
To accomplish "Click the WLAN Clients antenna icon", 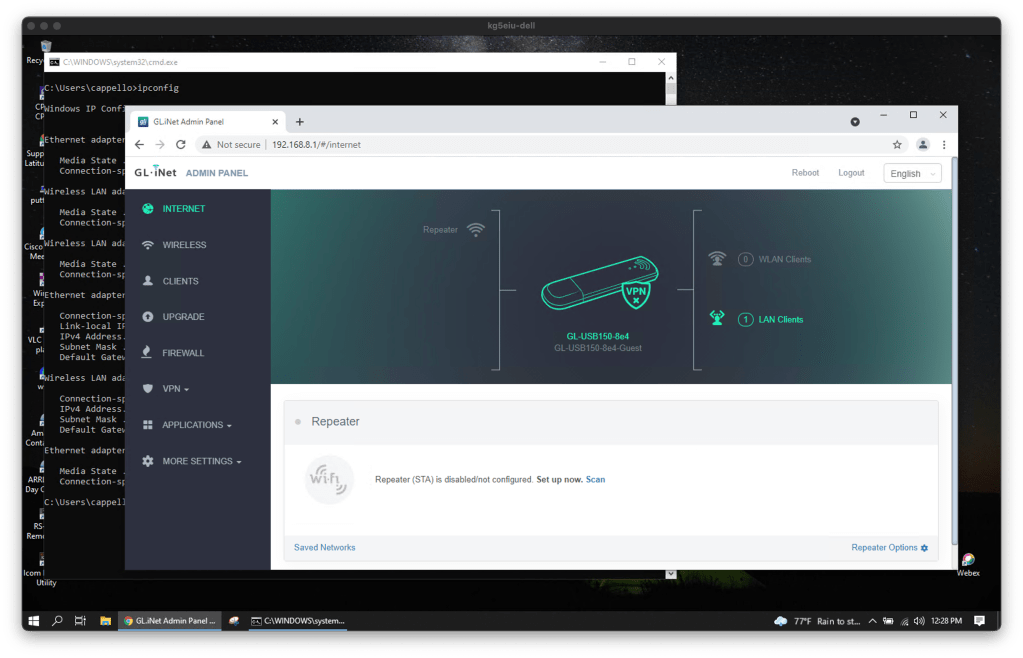I will tap(716, 259).
